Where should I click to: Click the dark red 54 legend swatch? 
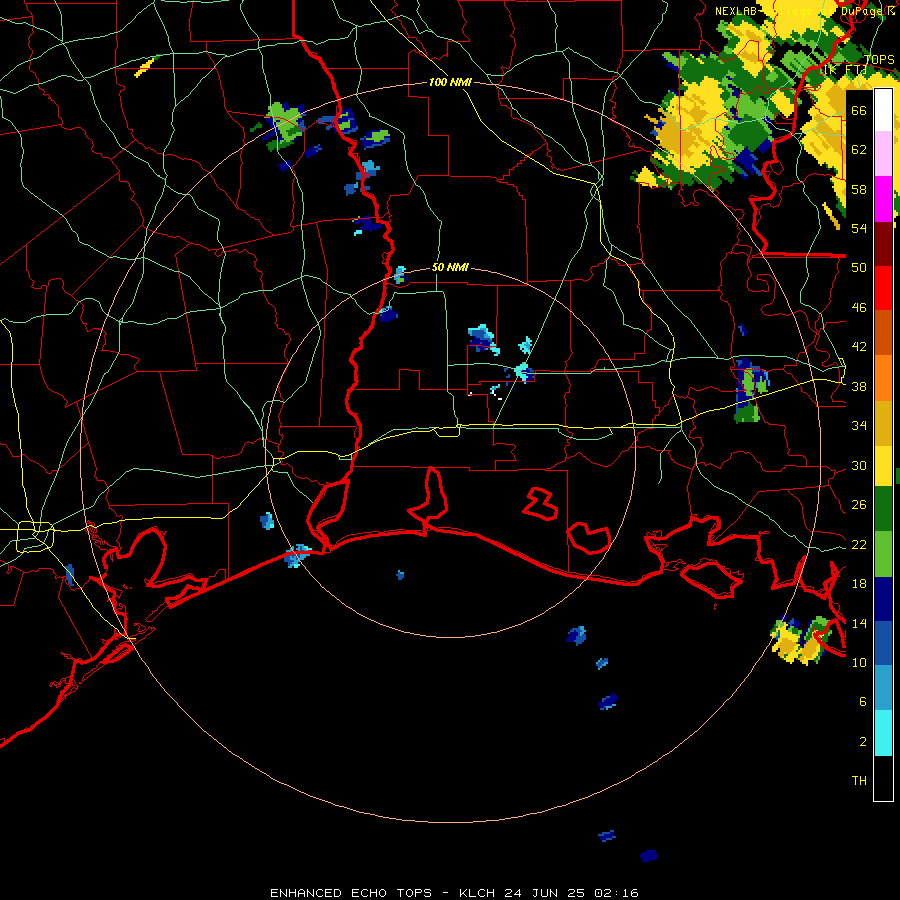point(883,243)
